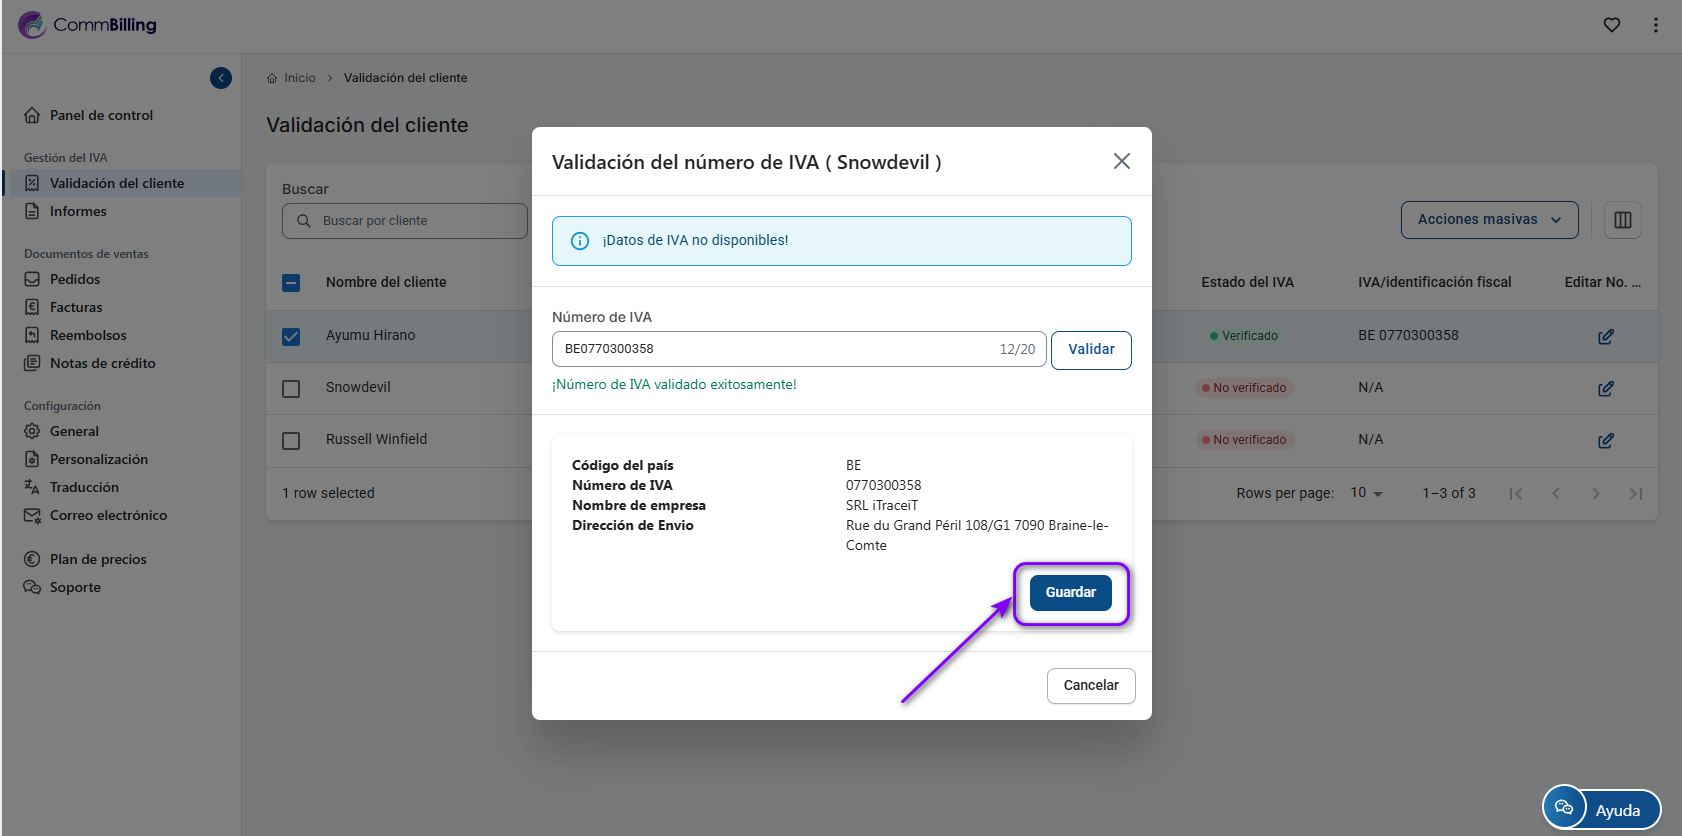Viewport: 1682px width, 836px height.
Task: Click the Validar button
Action: (x=1090, y=350)
